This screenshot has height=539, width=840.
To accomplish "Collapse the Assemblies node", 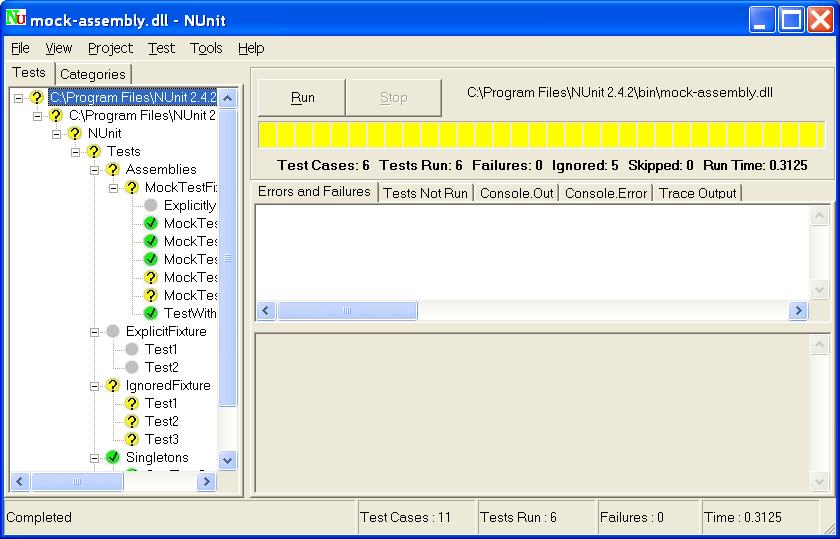I will click(x=94, y=170).
